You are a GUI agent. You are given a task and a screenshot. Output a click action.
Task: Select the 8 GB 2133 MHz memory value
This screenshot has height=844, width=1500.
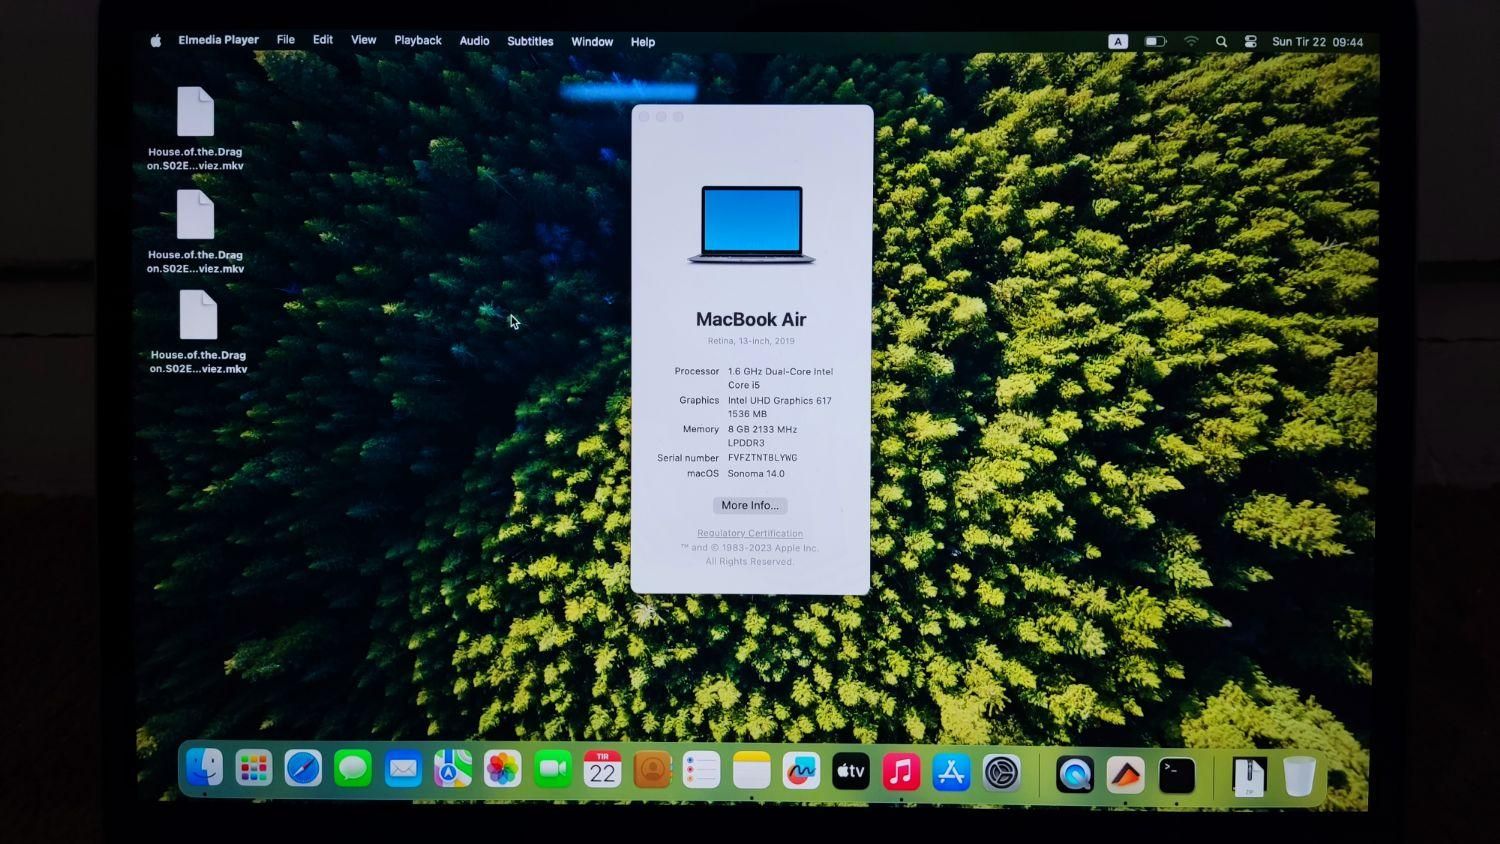(x=762, y=436)
